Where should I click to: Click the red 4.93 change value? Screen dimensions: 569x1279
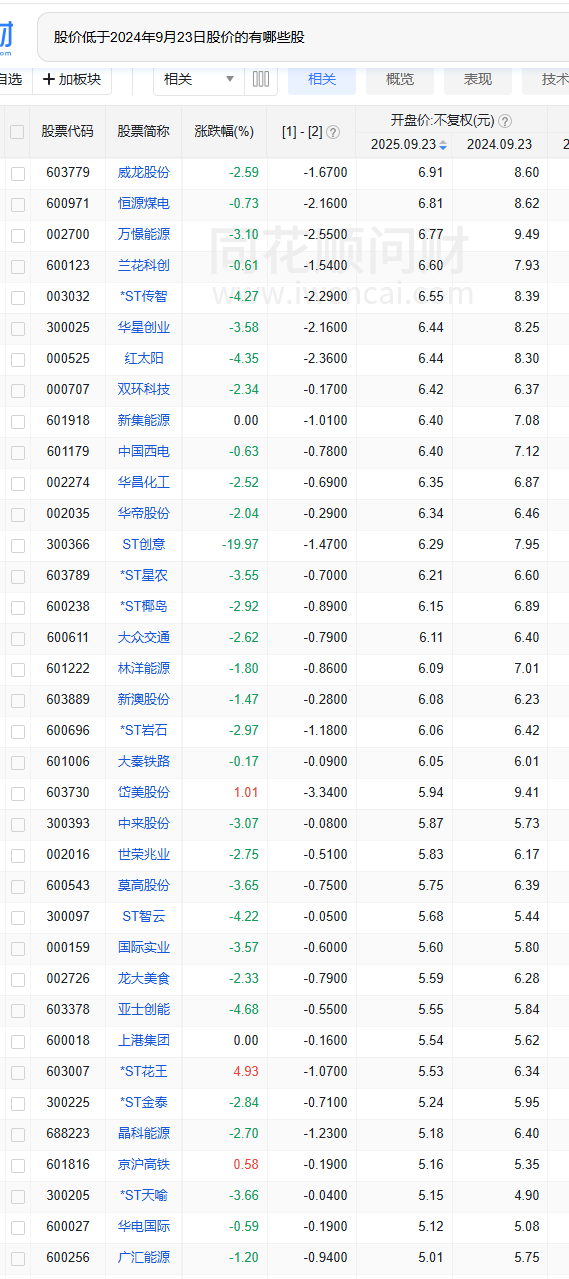click(x=246, y=1072)
